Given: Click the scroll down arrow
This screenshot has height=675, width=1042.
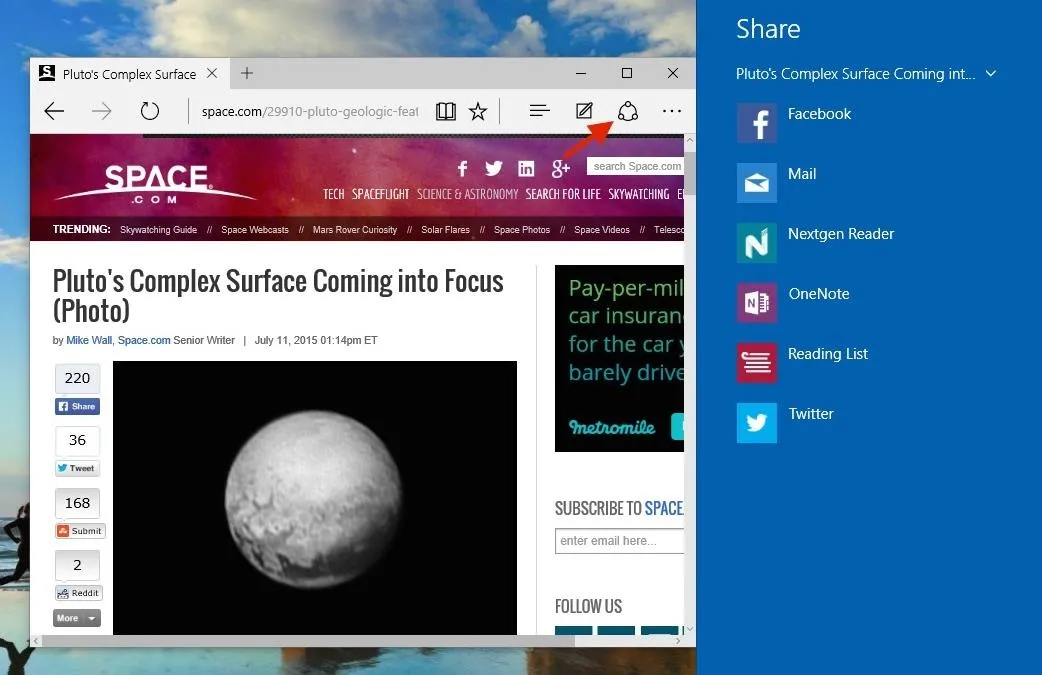Looking at the screenshot, I should click(x=690, y=628).
